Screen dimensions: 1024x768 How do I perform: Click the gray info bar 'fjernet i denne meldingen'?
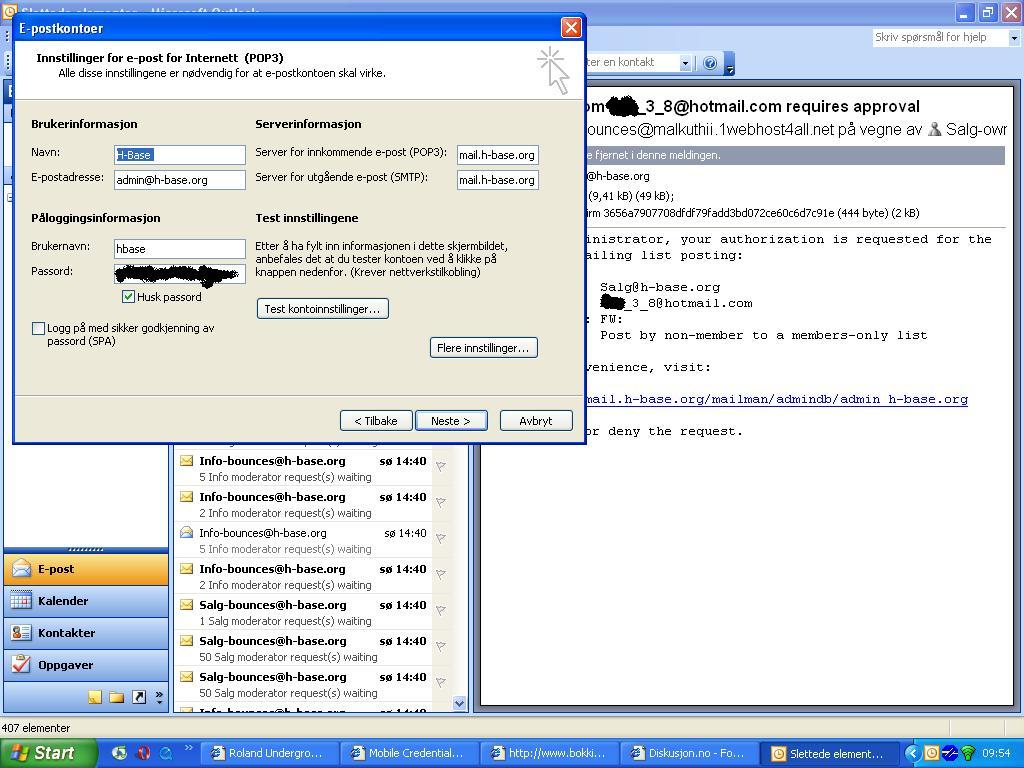[795, 155]
